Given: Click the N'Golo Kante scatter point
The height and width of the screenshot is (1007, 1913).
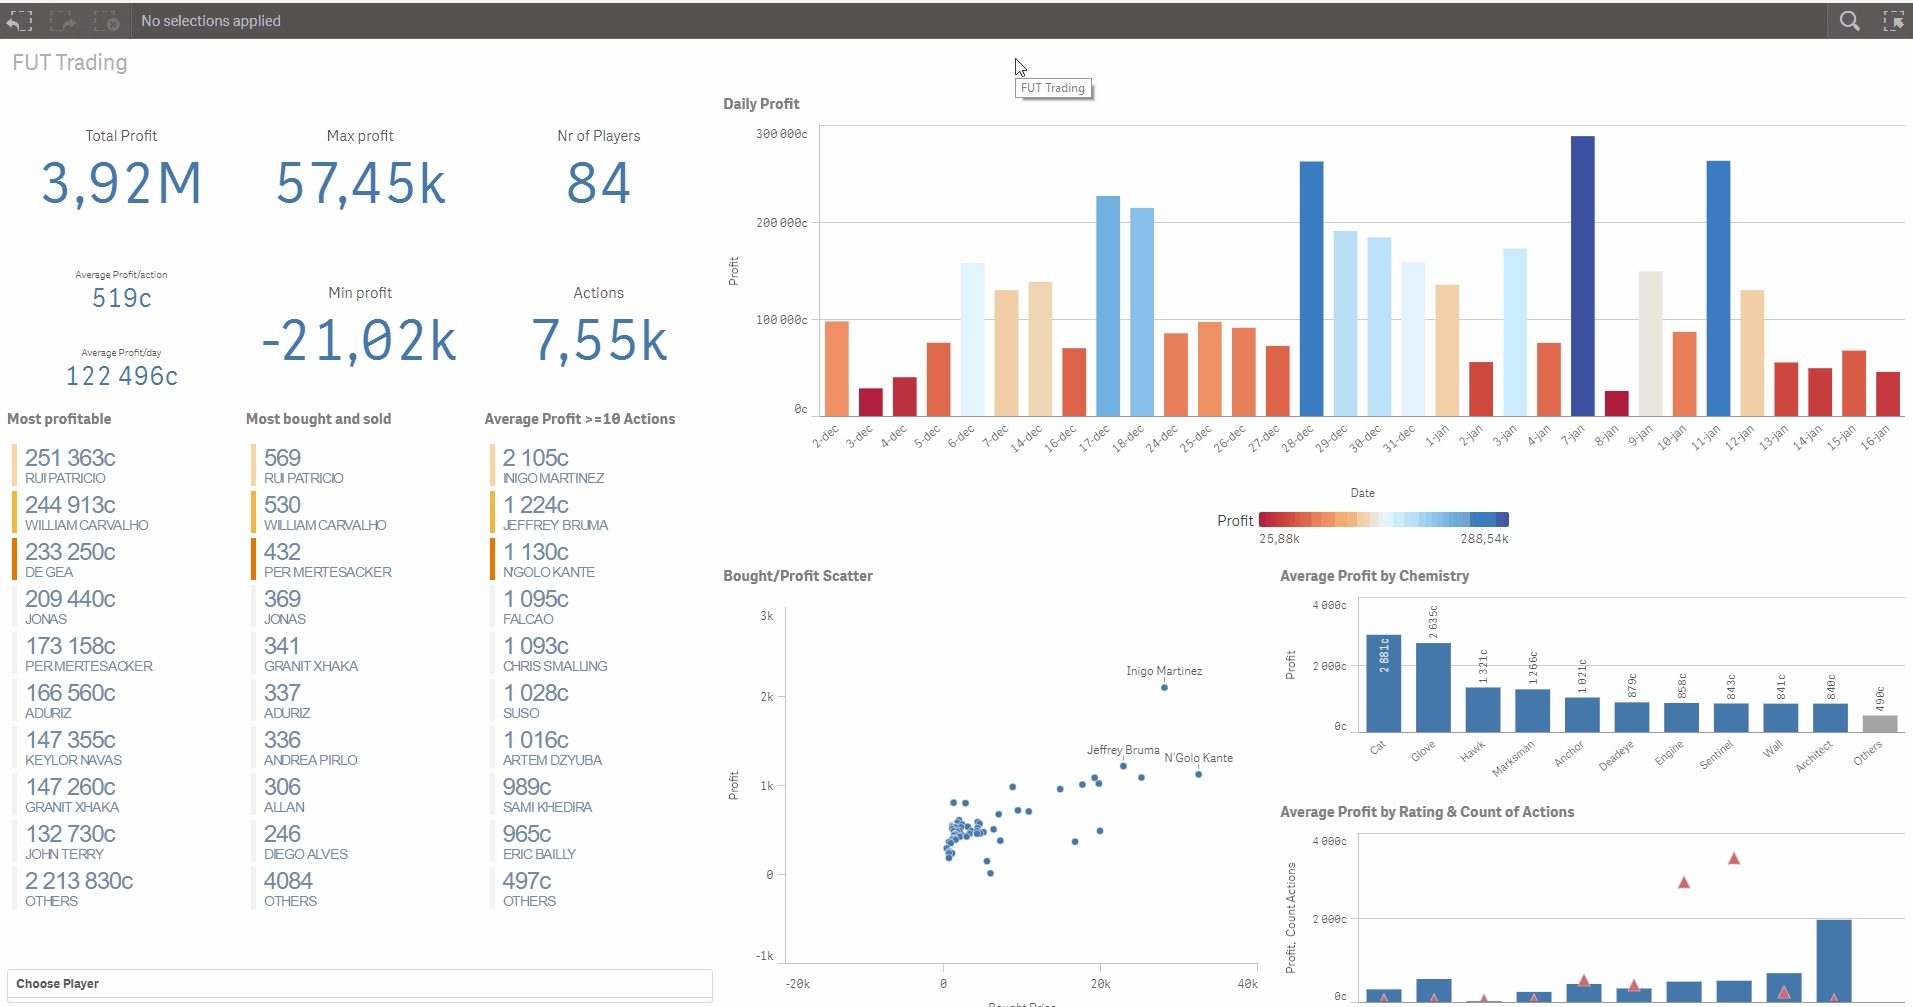Looking at the screenshot, I should (x=1198, y=774).
